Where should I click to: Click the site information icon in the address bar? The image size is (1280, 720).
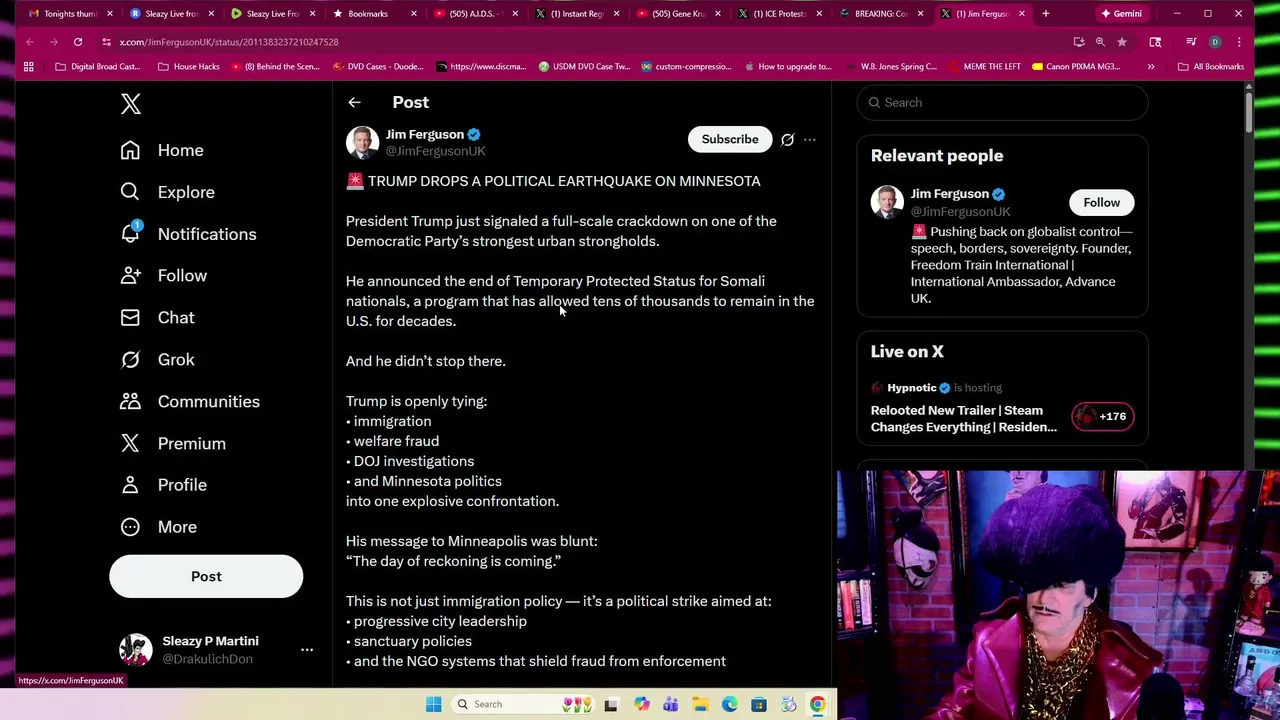tap(106, 42)
